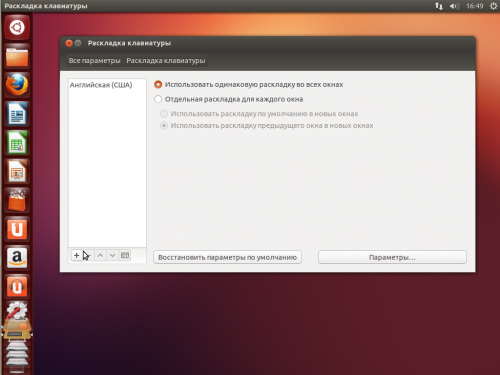
Task: Open Files manager from launcher
Action: pos(17,56)
